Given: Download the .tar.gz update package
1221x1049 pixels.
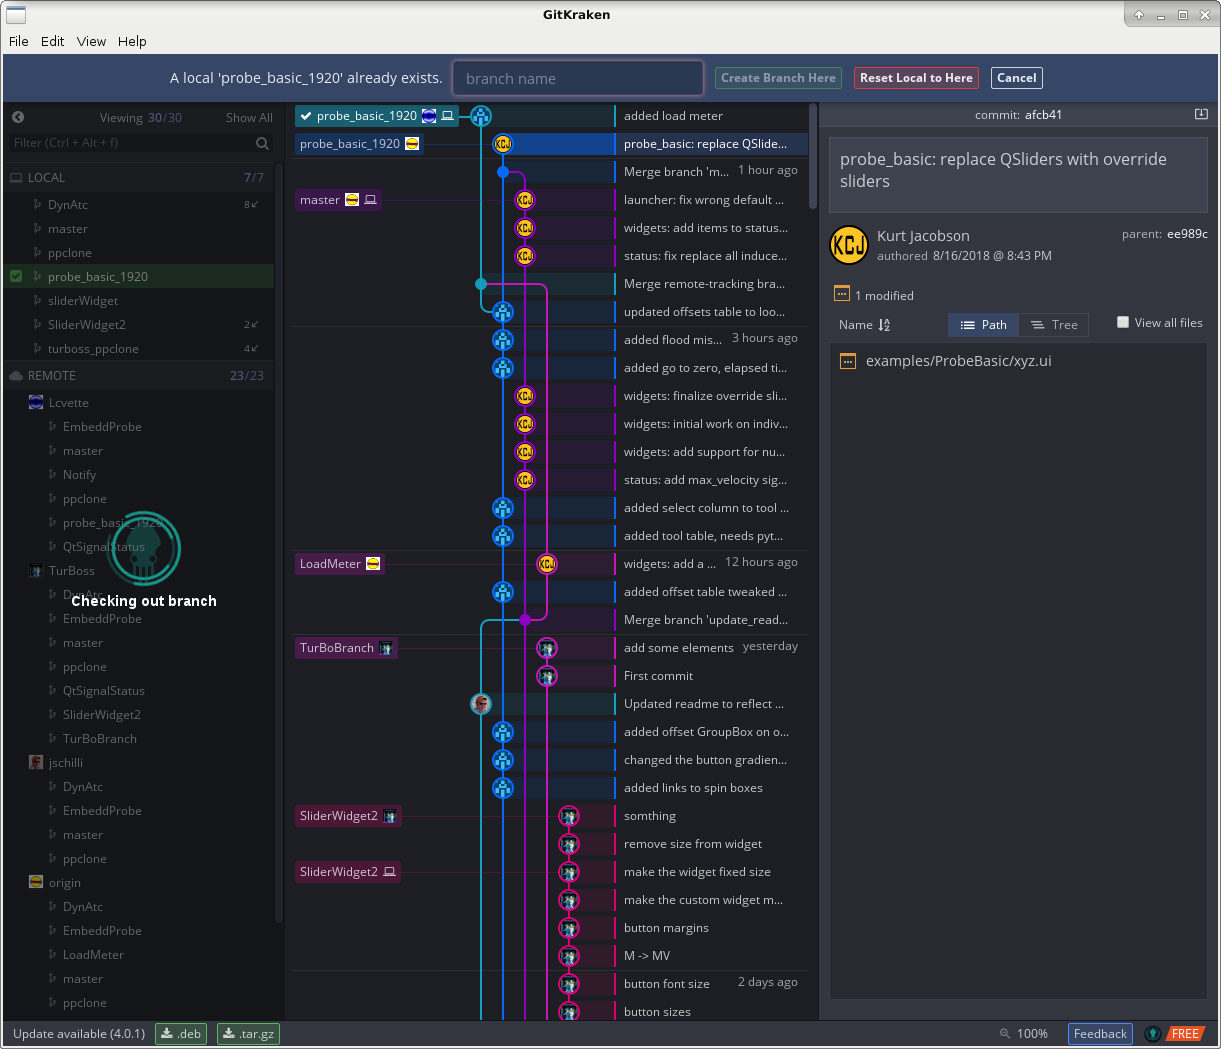Looking at the screenshot, I should 249,1034.
